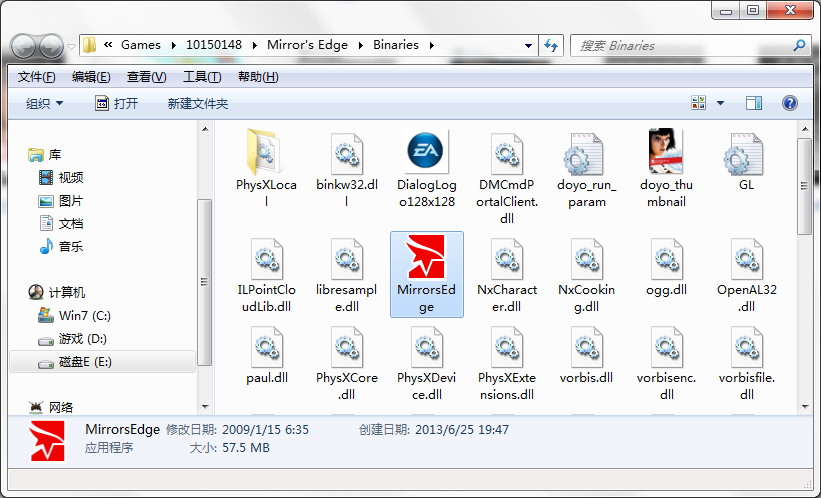The width and height of the screenshot is (821, 498).
Task: Click Mirror's Edge in the breadcrumb
Action: [307, 45]
